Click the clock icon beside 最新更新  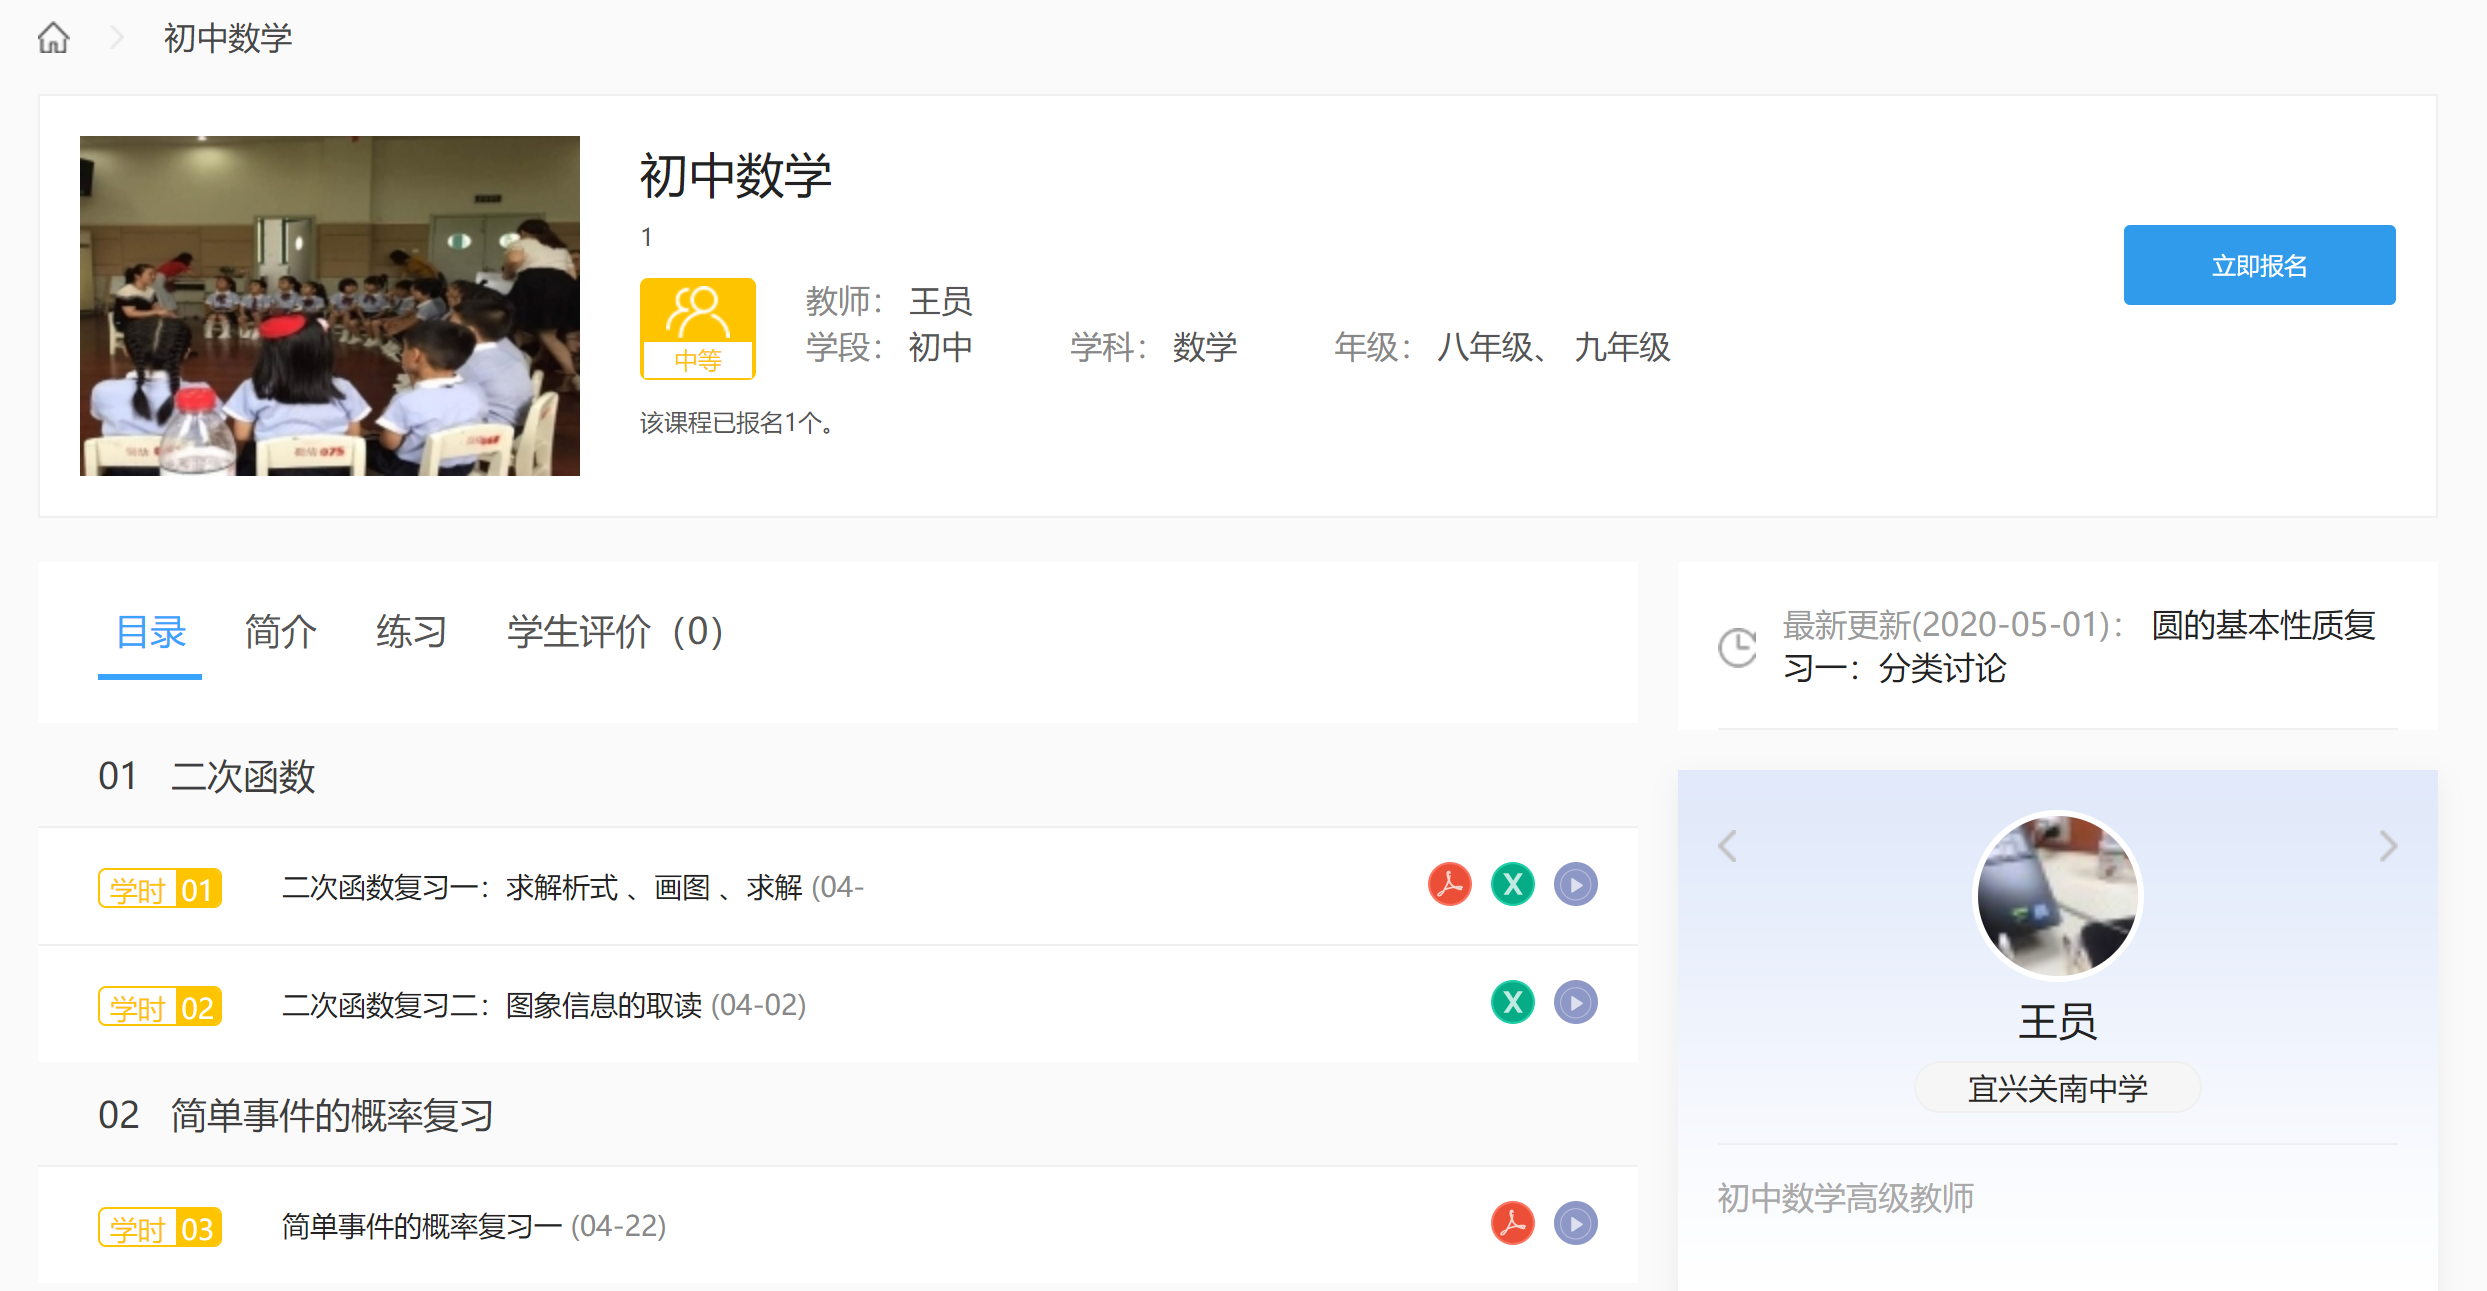click(1737, 647)
